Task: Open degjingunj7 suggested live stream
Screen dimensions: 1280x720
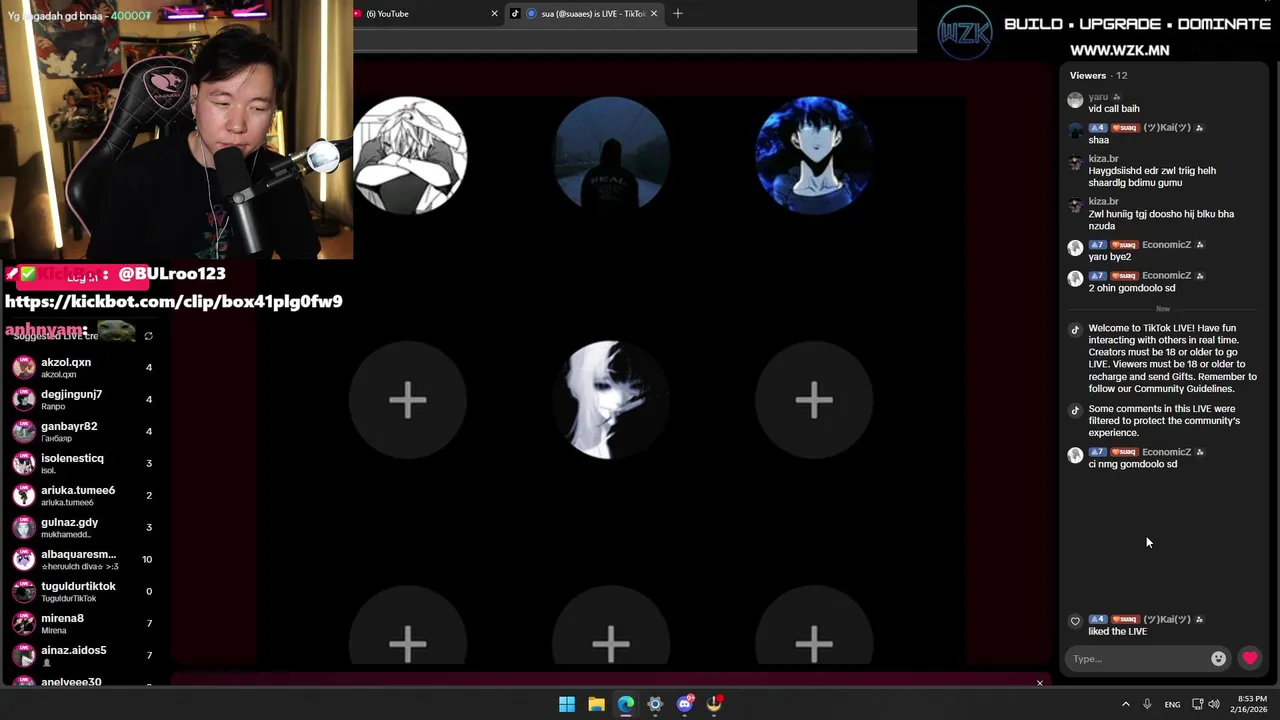Action: pos(84,399)
